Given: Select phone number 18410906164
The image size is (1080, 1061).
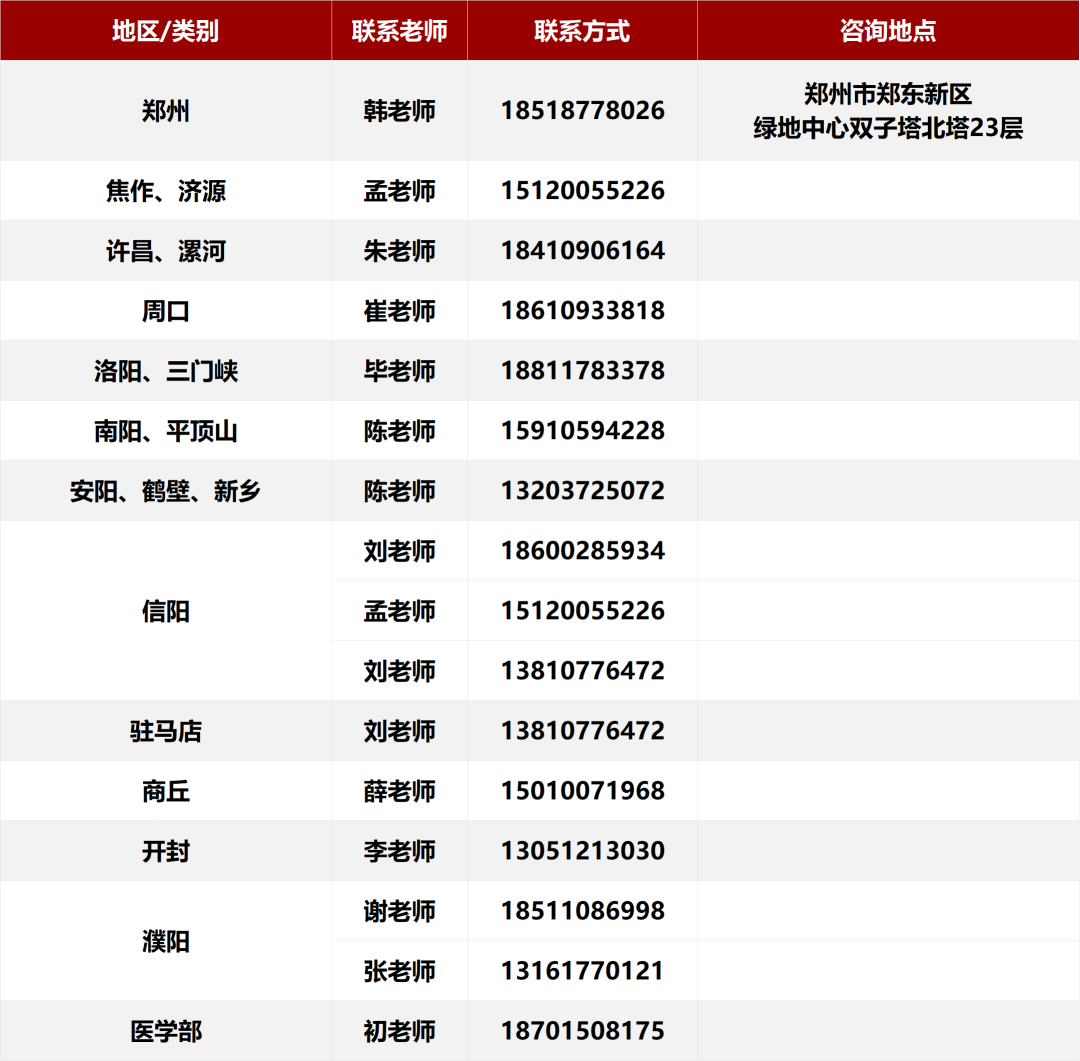Looking at the screenshot, I should (583, 250).
